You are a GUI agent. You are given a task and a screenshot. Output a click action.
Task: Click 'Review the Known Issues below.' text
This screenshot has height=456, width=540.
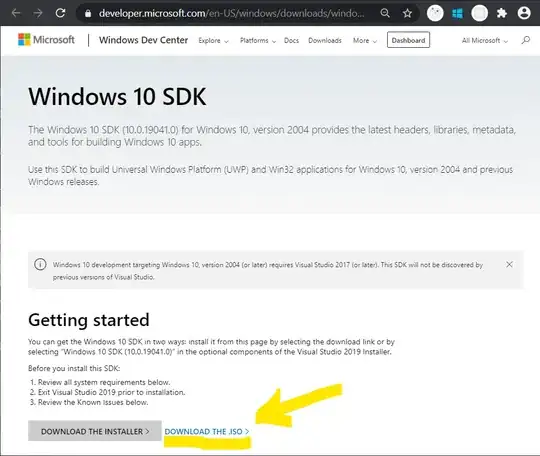pos(93,402)
